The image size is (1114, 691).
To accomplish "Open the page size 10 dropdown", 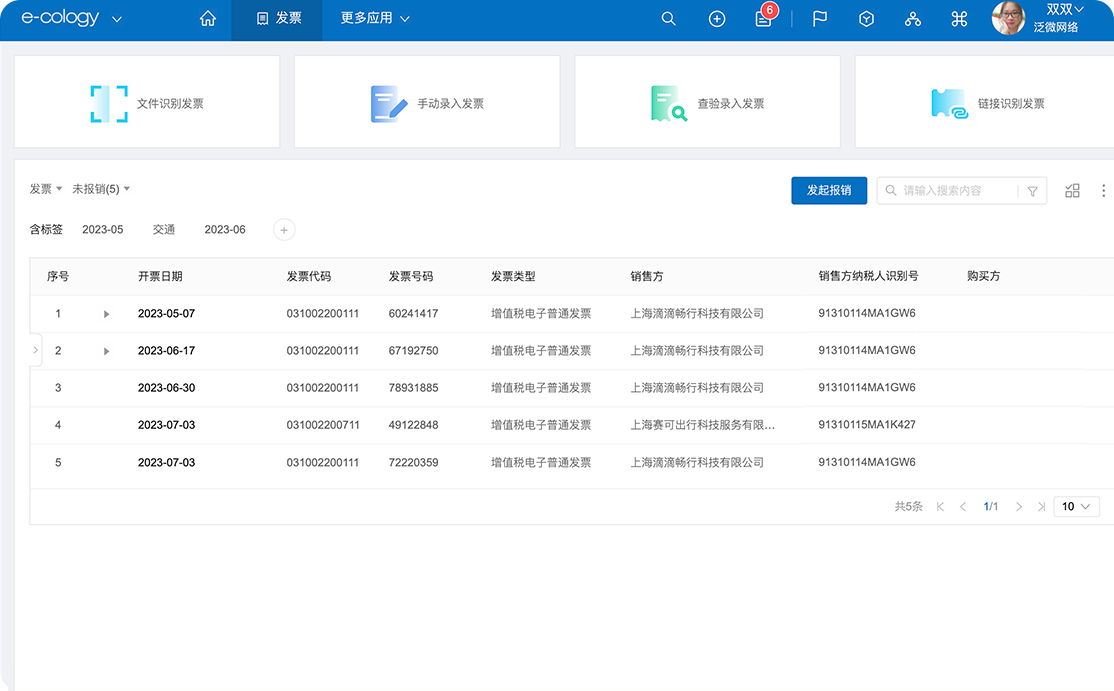I will (x=1076, y=506).
